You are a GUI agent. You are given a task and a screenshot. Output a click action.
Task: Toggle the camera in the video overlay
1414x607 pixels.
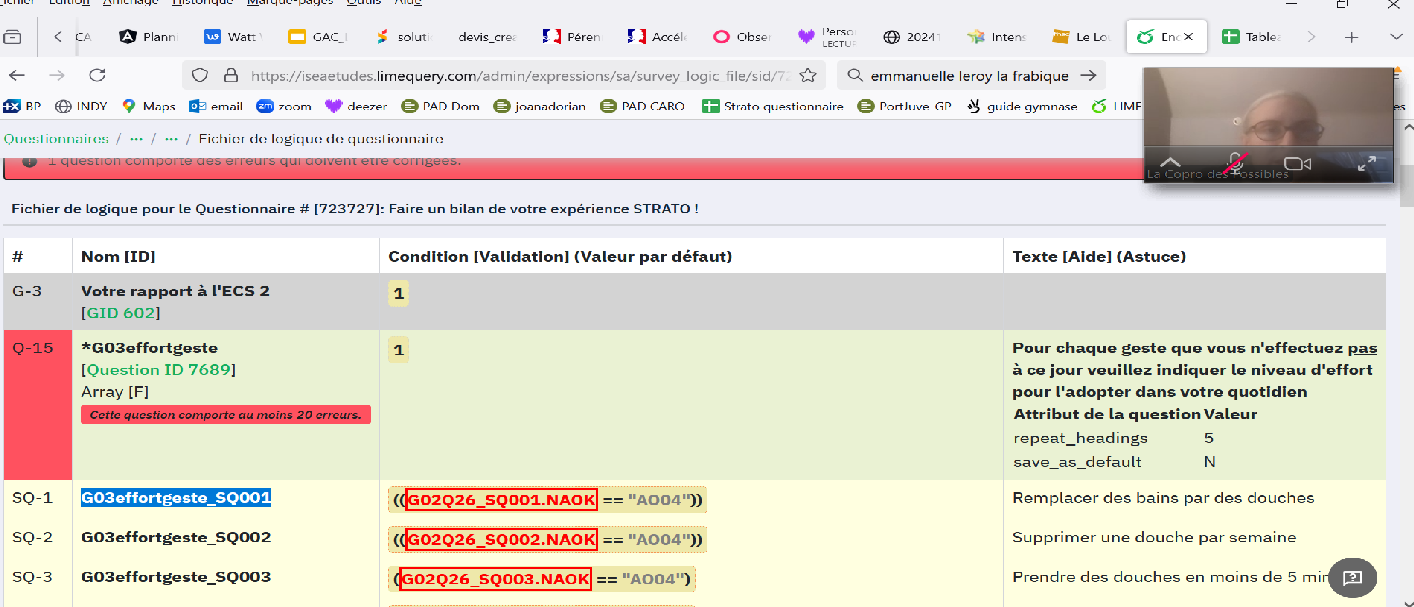(1297, 163)
